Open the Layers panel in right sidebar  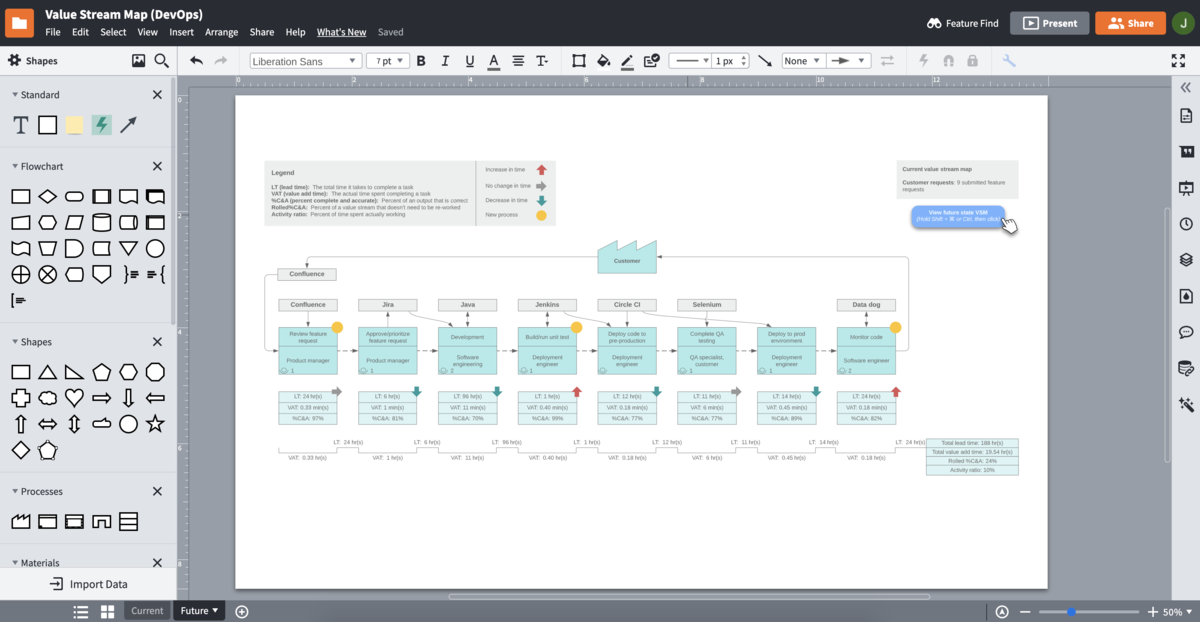(x=1186, y=259)
